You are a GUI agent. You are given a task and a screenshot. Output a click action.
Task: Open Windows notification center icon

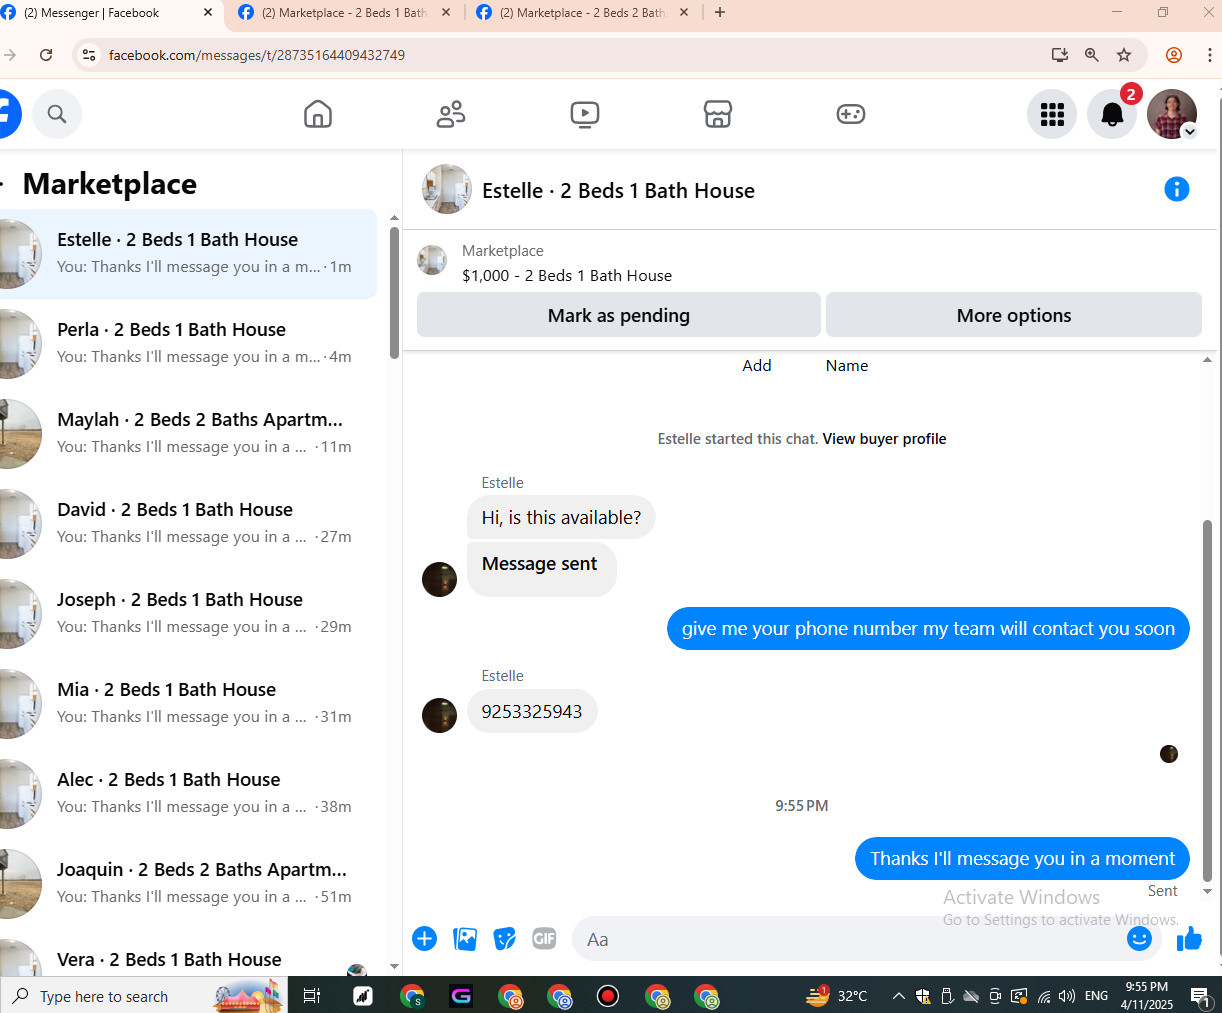point(1201,996)
